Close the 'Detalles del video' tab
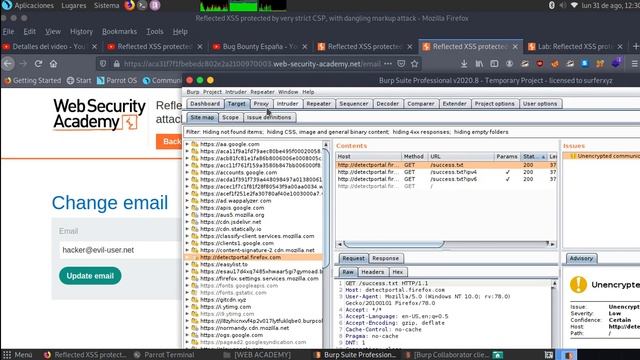The width and height of the screenshot is (640, 360). click(x=94, y=47)
